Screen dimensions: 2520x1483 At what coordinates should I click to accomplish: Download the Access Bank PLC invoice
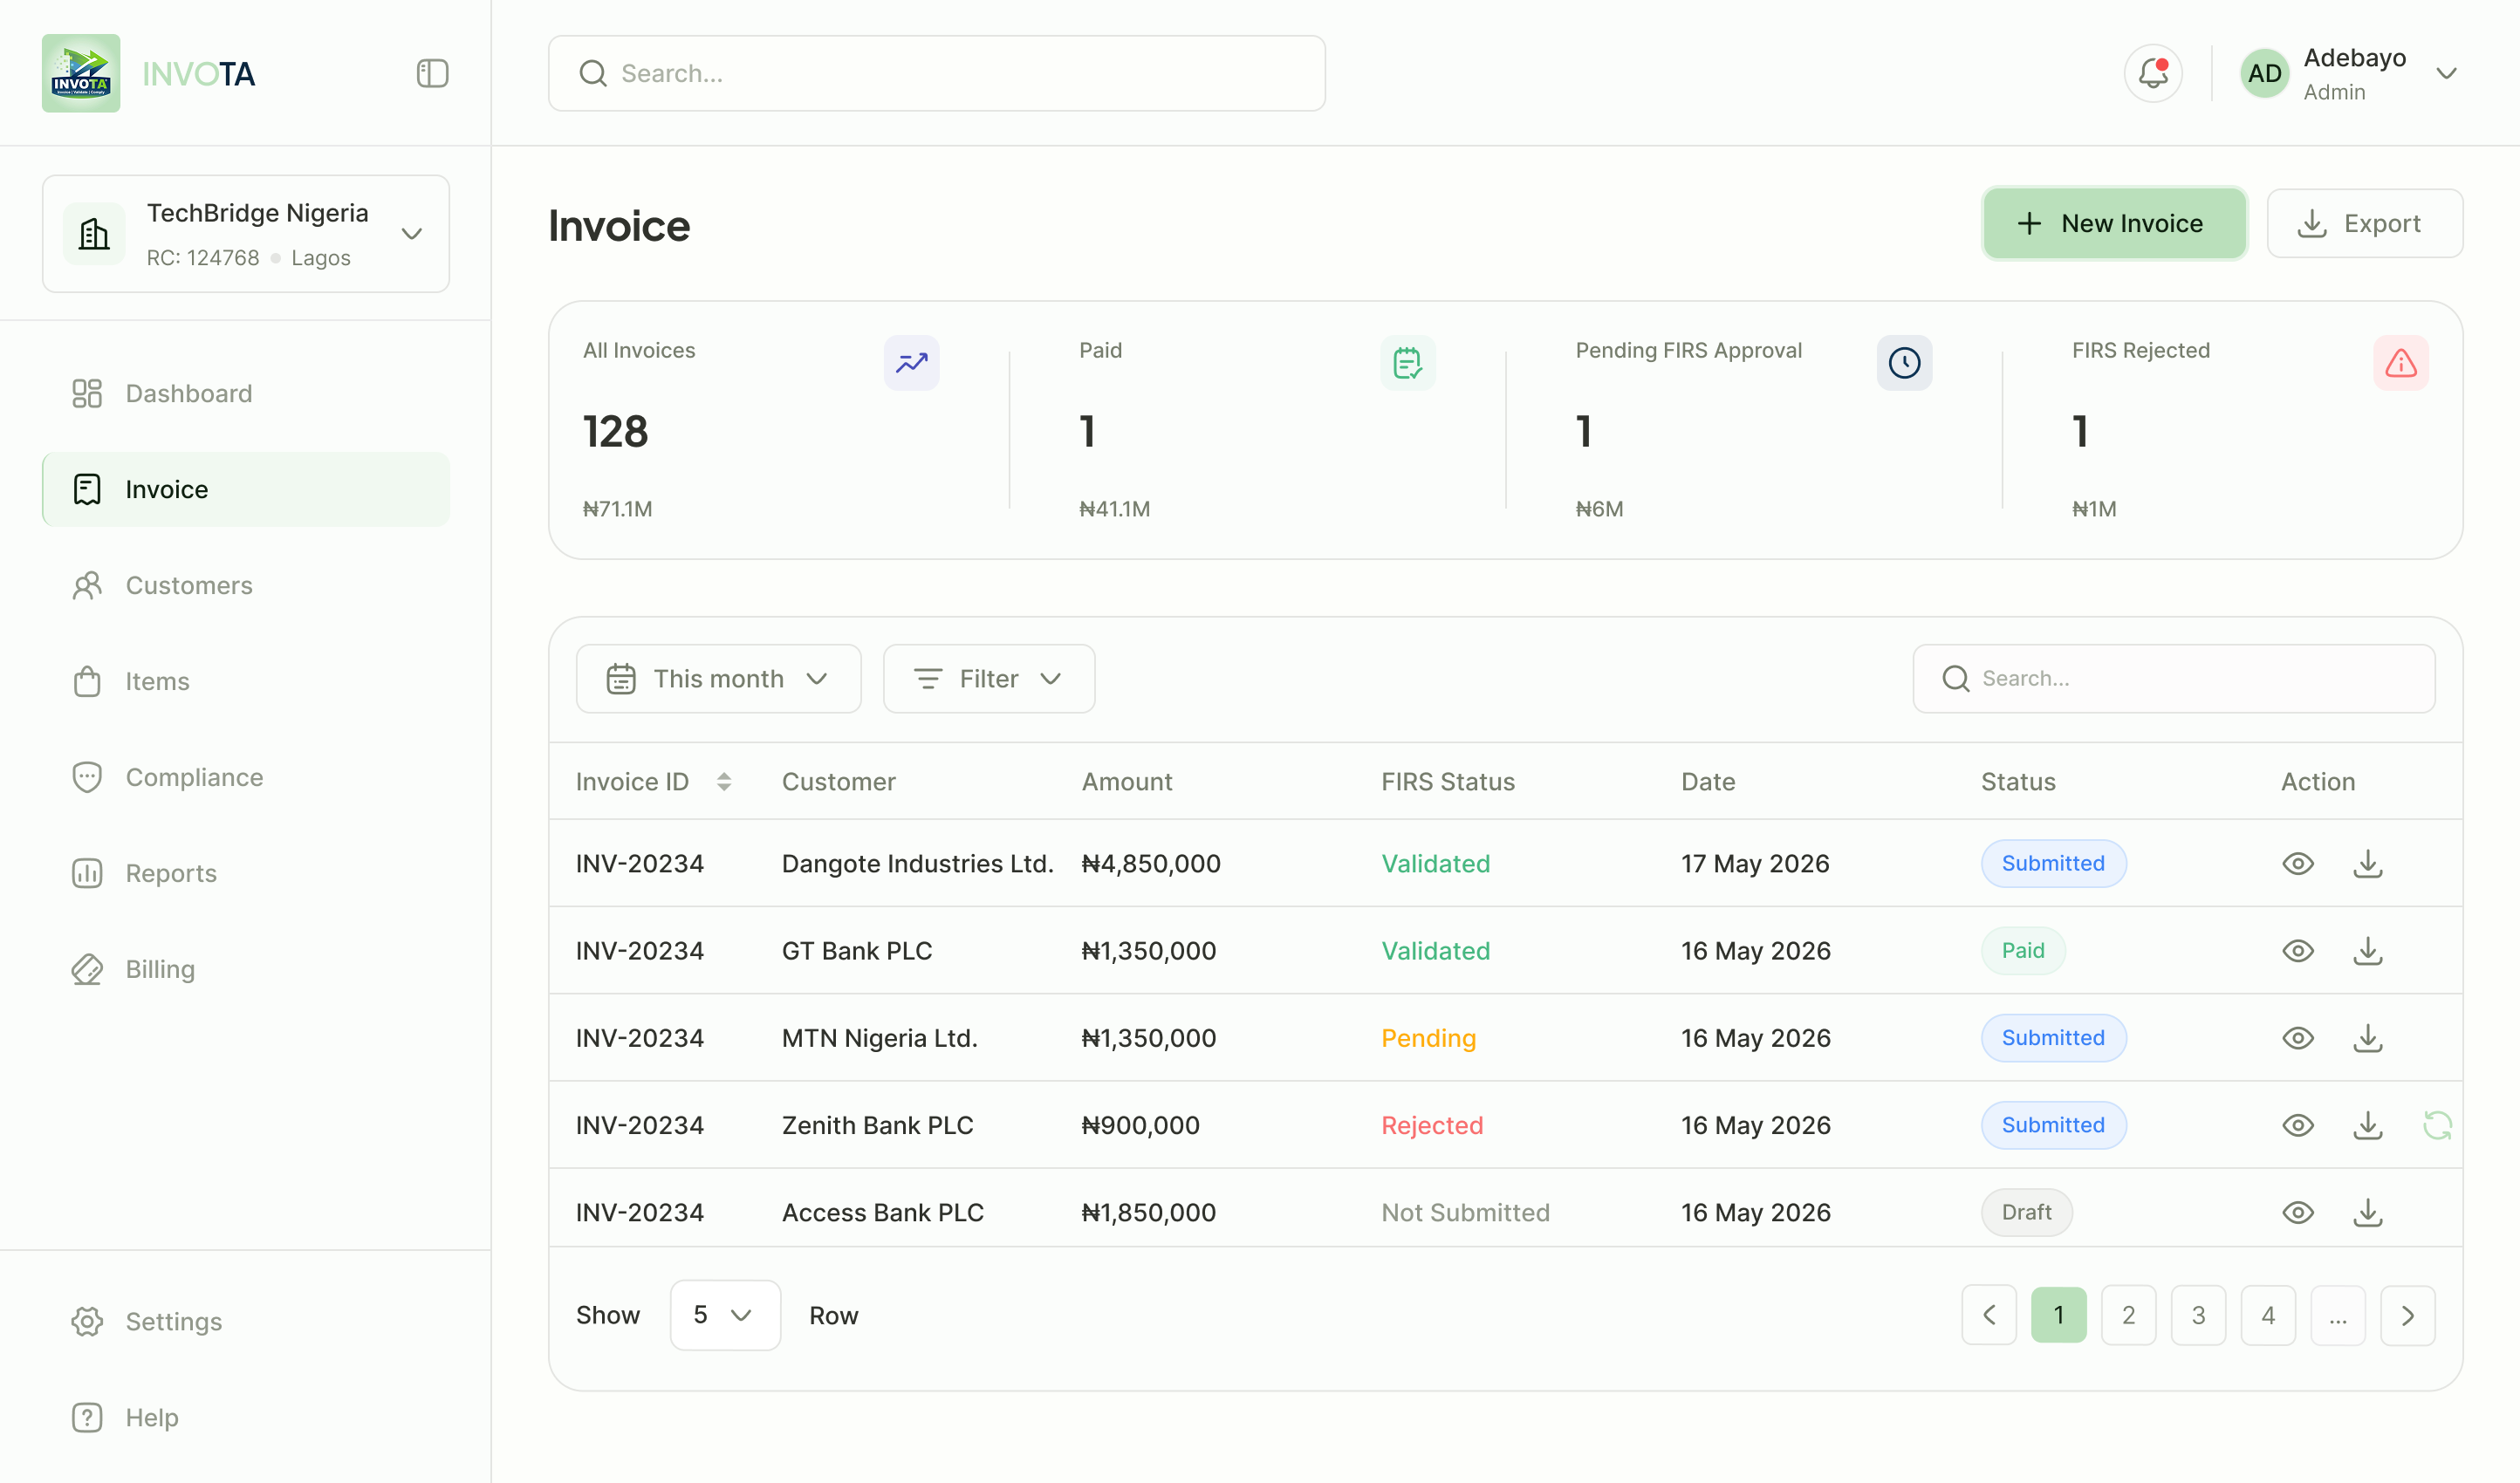(x=2367, y=1212)
